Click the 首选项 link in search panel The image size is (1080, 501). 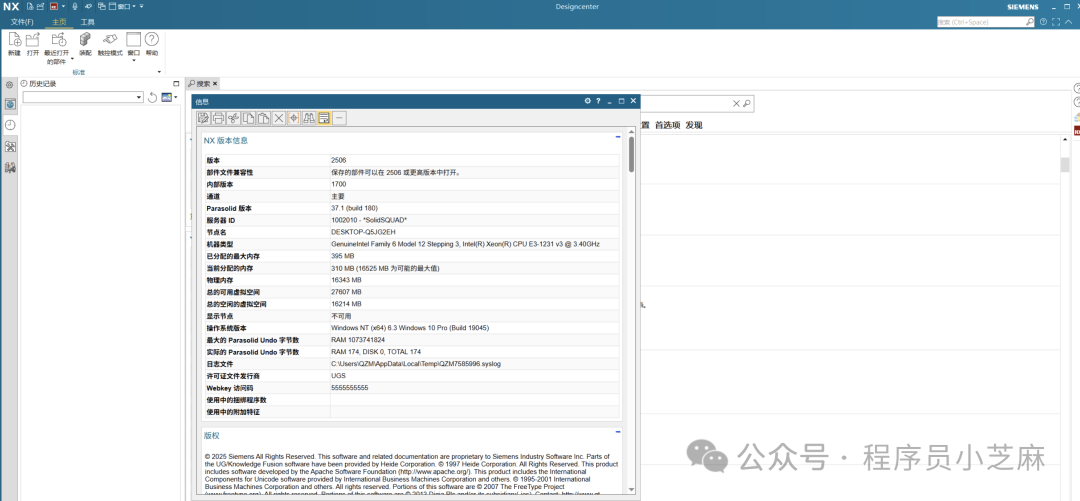pos(667,125)
